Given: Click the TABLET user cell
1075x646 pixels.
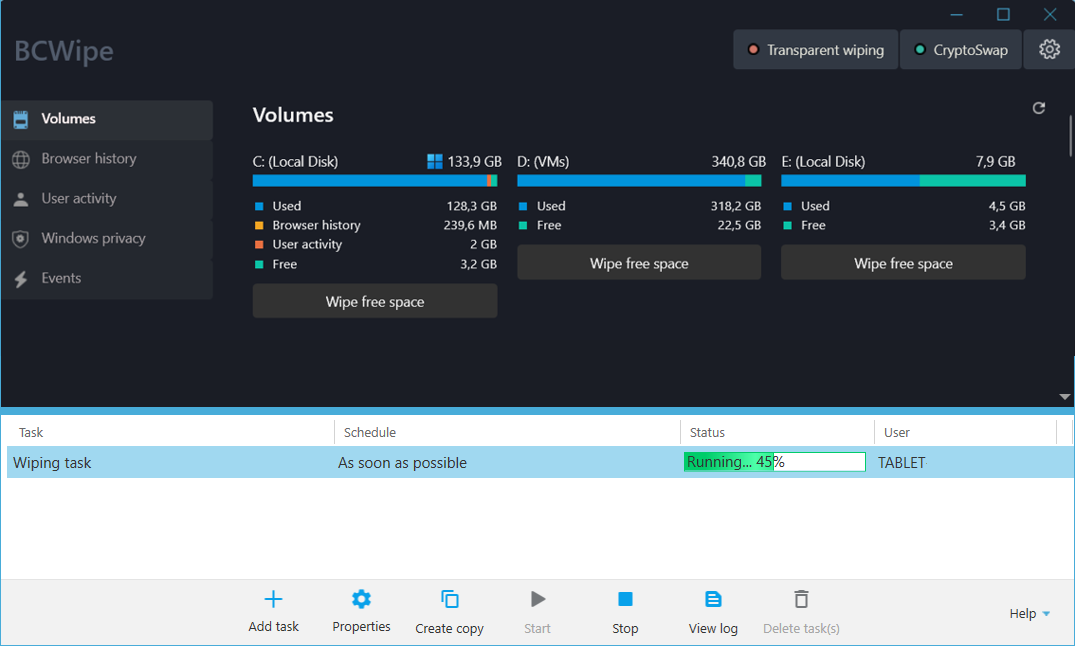Looking at the screenshot, I should (902, 462).
